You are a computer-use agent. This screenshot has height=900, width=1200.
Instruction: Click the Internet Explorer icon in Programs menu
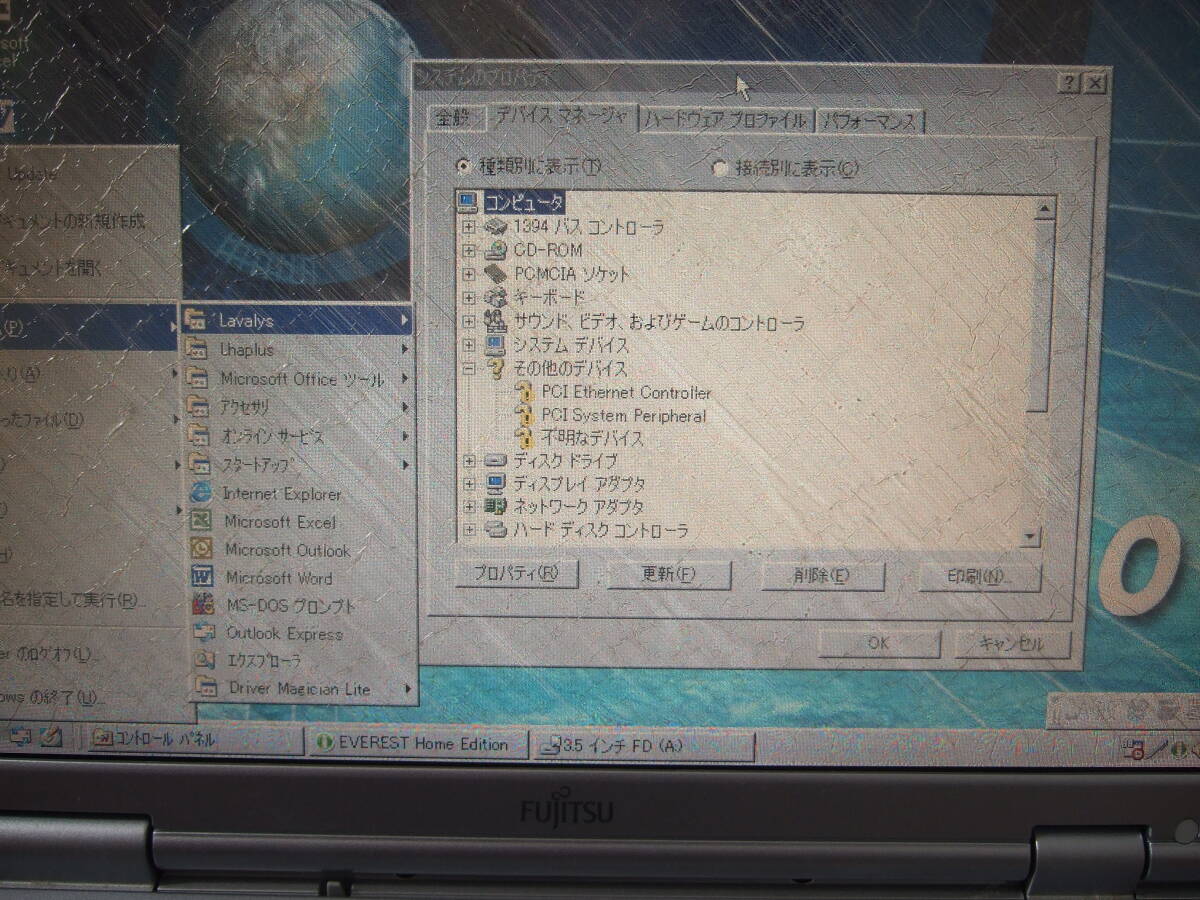click(x=203, y=493)
